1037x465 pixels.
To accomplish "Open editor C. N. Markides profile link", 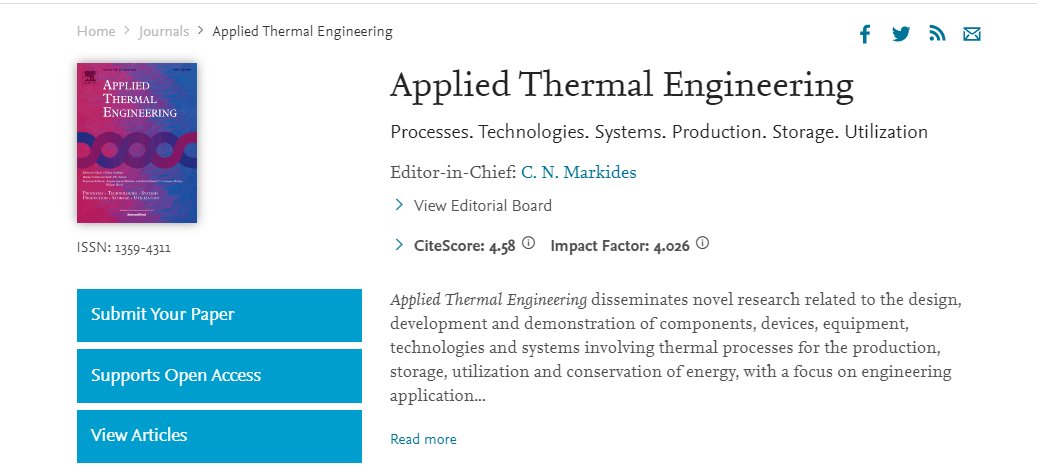I will tap(579, 172).
